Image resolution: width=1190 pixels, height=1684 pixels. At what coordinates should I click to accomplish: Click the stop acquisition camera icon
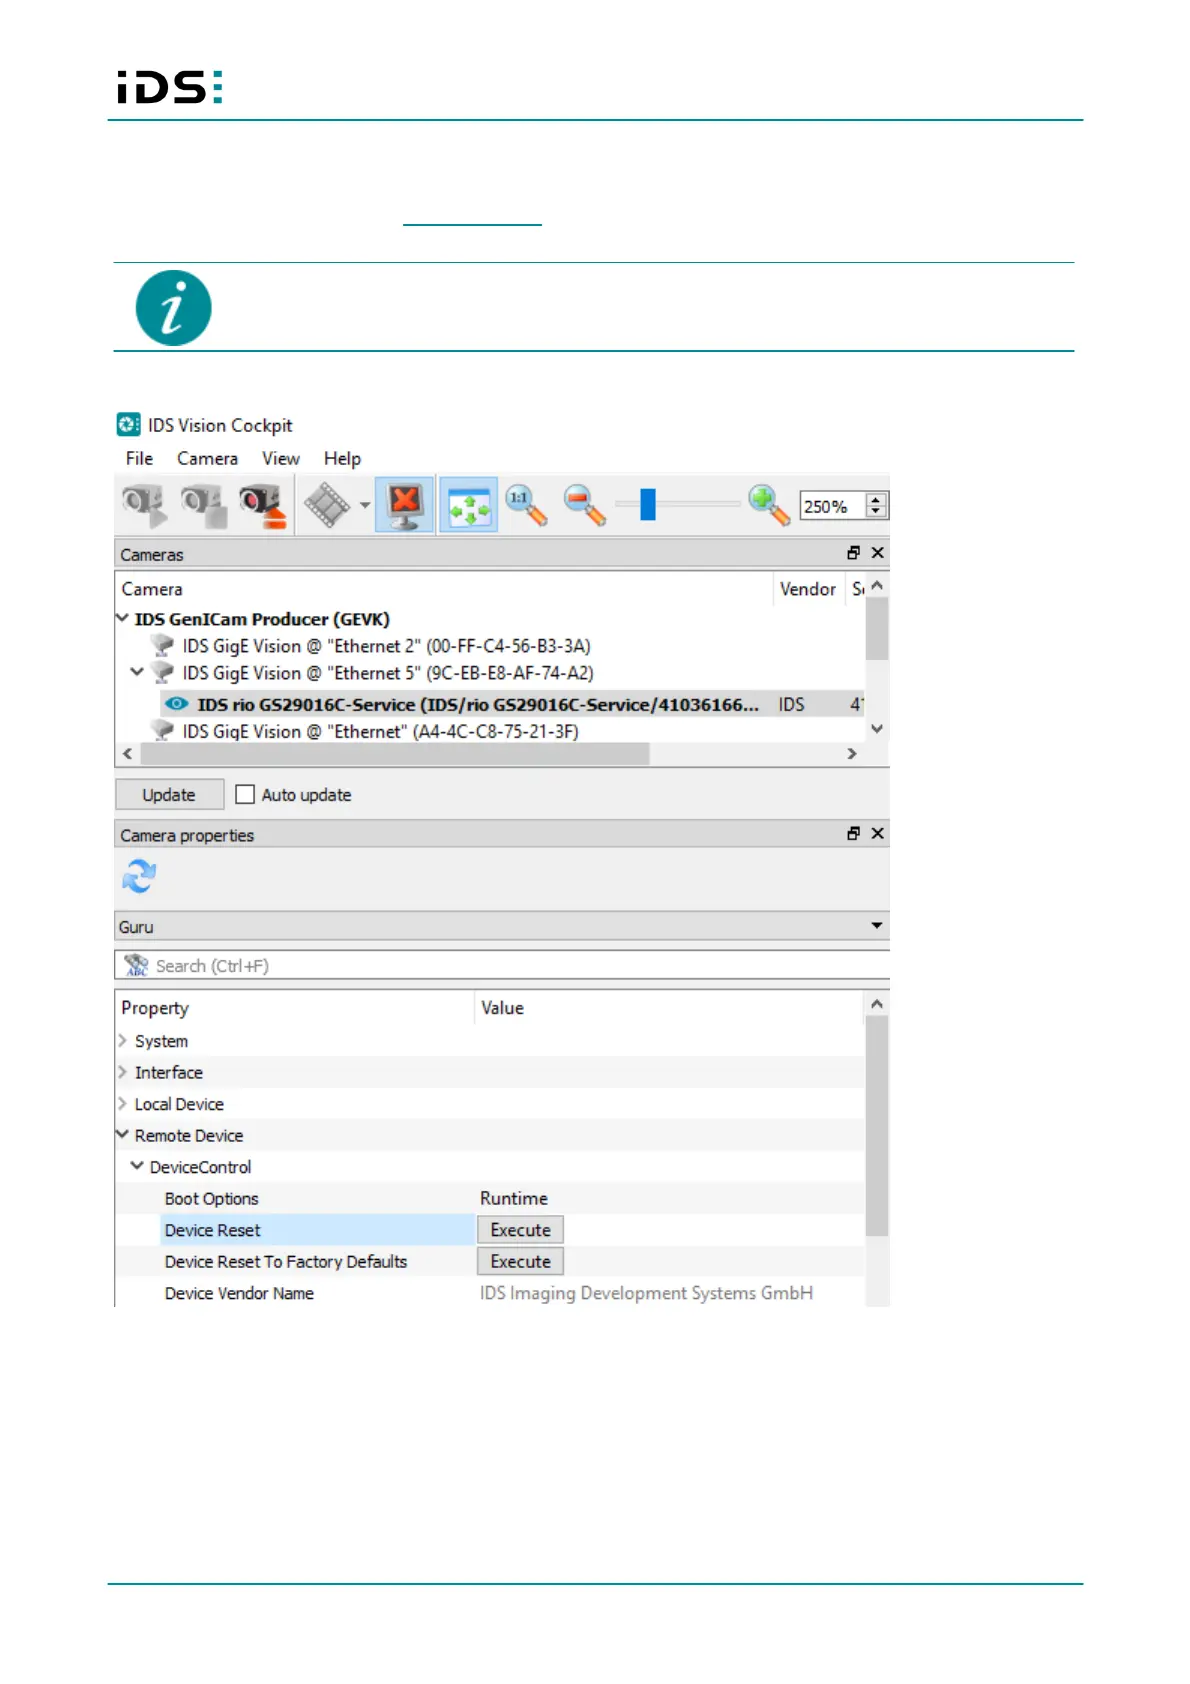(x=203, y=504)
